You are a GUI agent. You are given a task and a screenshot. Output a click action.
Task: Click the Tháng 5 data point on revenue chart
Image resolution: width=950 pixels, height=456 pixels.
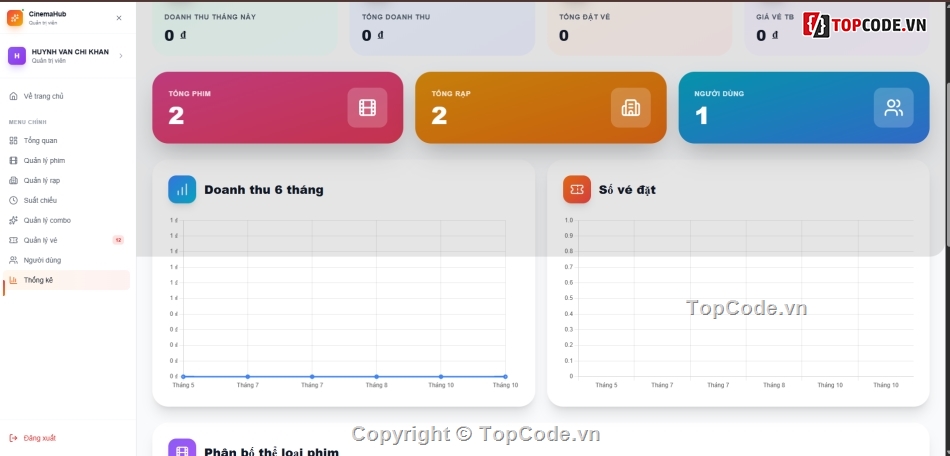point(184,377)
